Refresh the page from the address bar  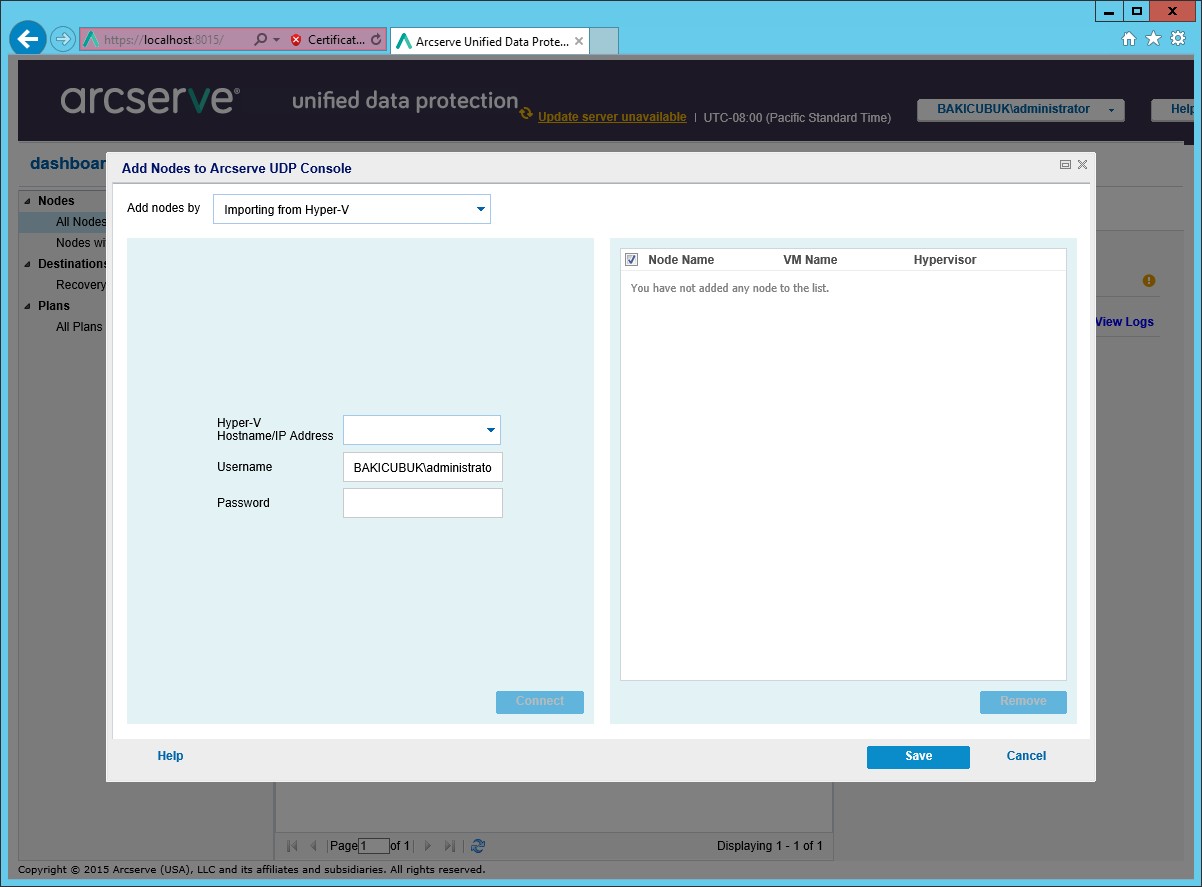click(x=376, y=40)
